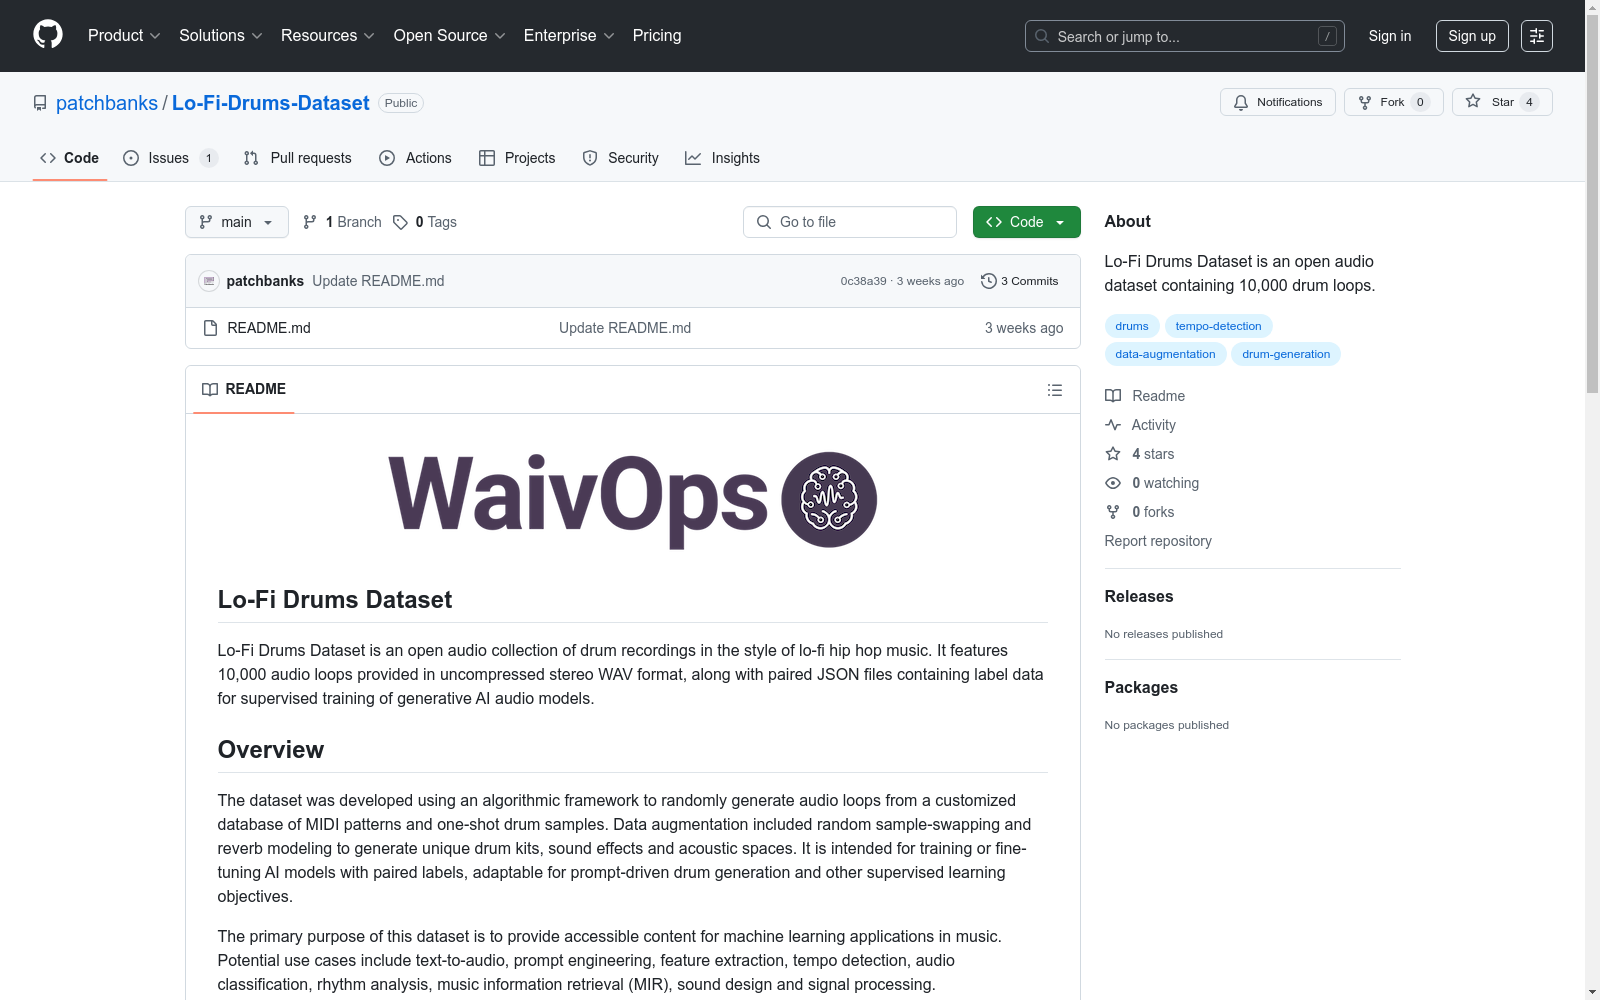Switch to the Issues tab
Screen dimensions: 1600x1000
[170, 158]
